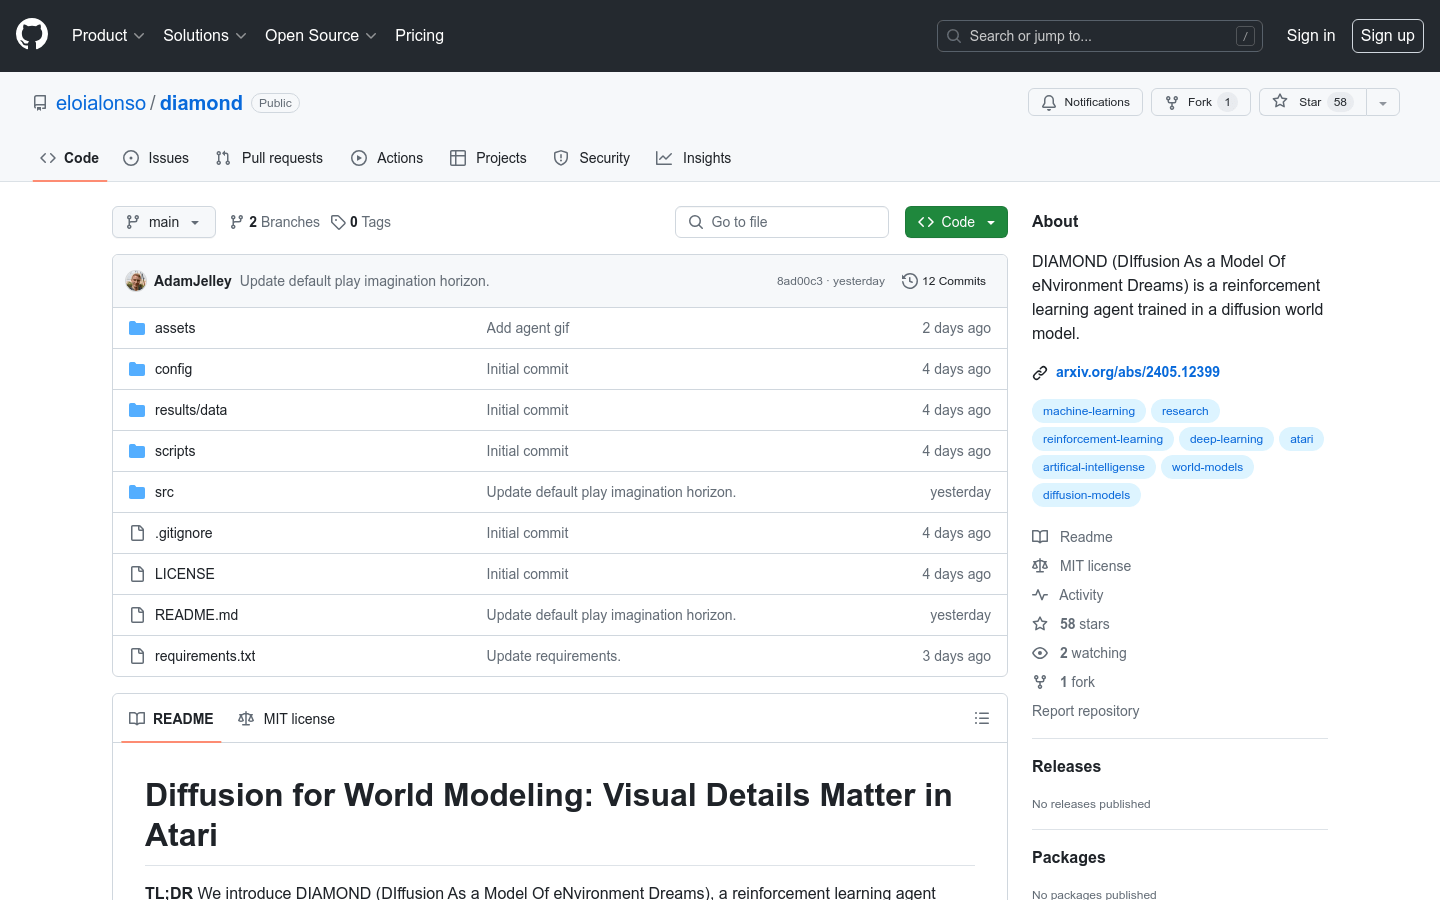Click the star icon to star repository

point(1280,102)
